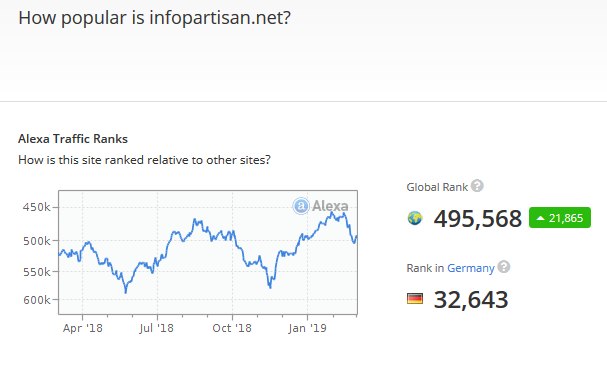Click the 550k y-axis label

pos(37,272)
